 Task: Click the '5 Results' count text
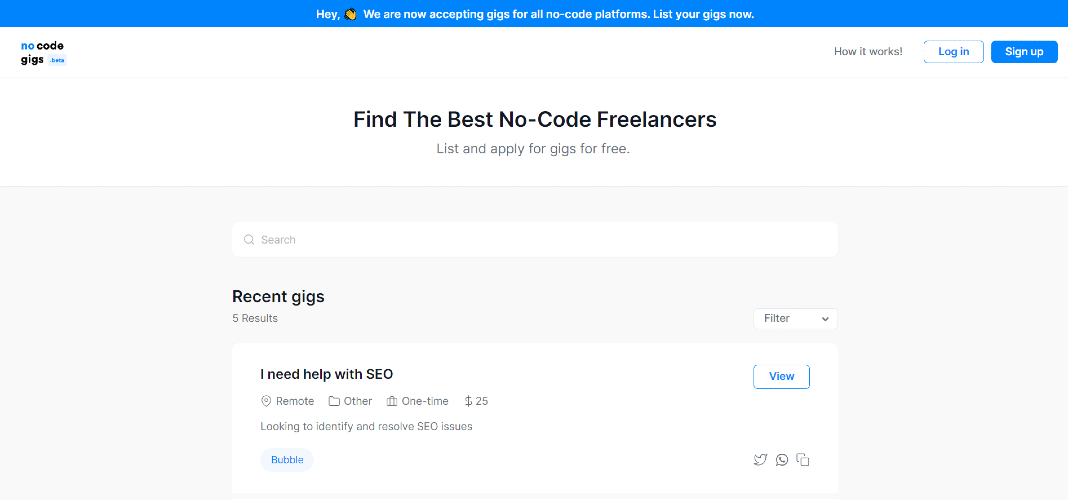coord(255,318)
